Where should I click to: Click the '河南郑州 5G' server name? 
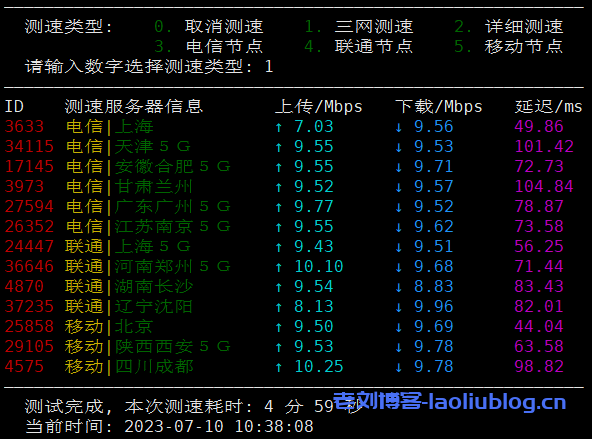click(x=173, y=266)
